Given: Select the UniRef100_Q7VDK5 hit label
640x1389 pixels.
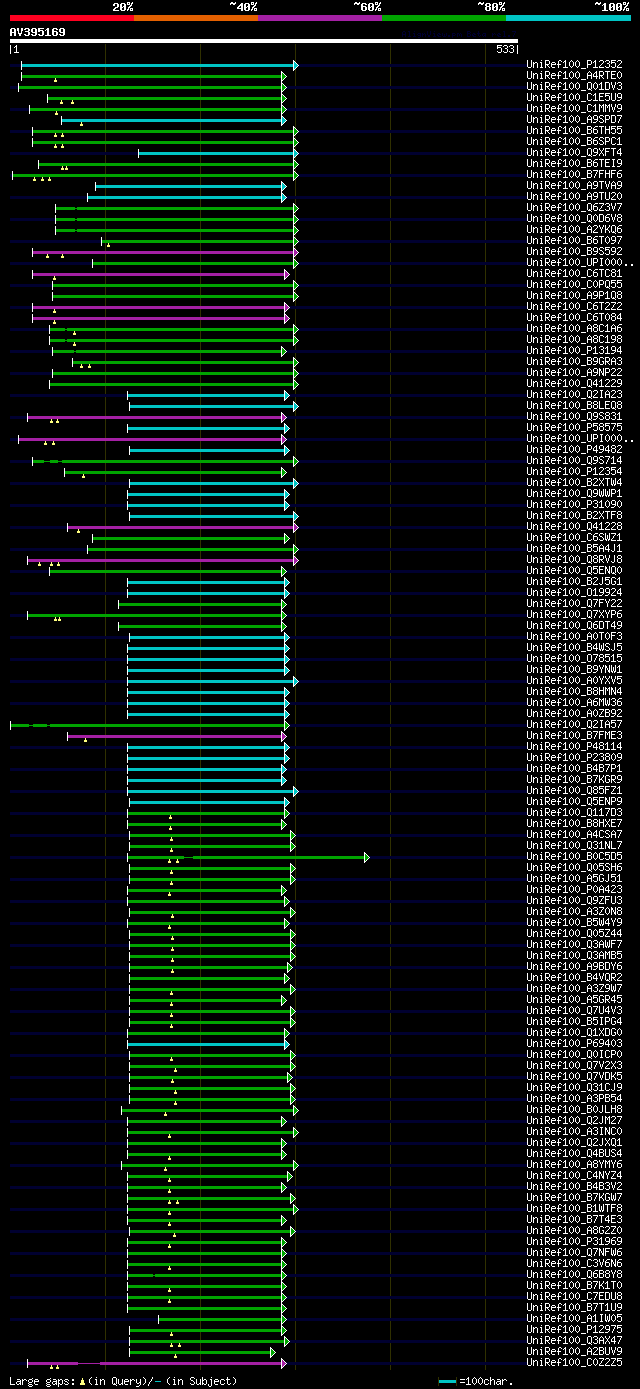Looking at the screenshot, I should coord(574,1077).
